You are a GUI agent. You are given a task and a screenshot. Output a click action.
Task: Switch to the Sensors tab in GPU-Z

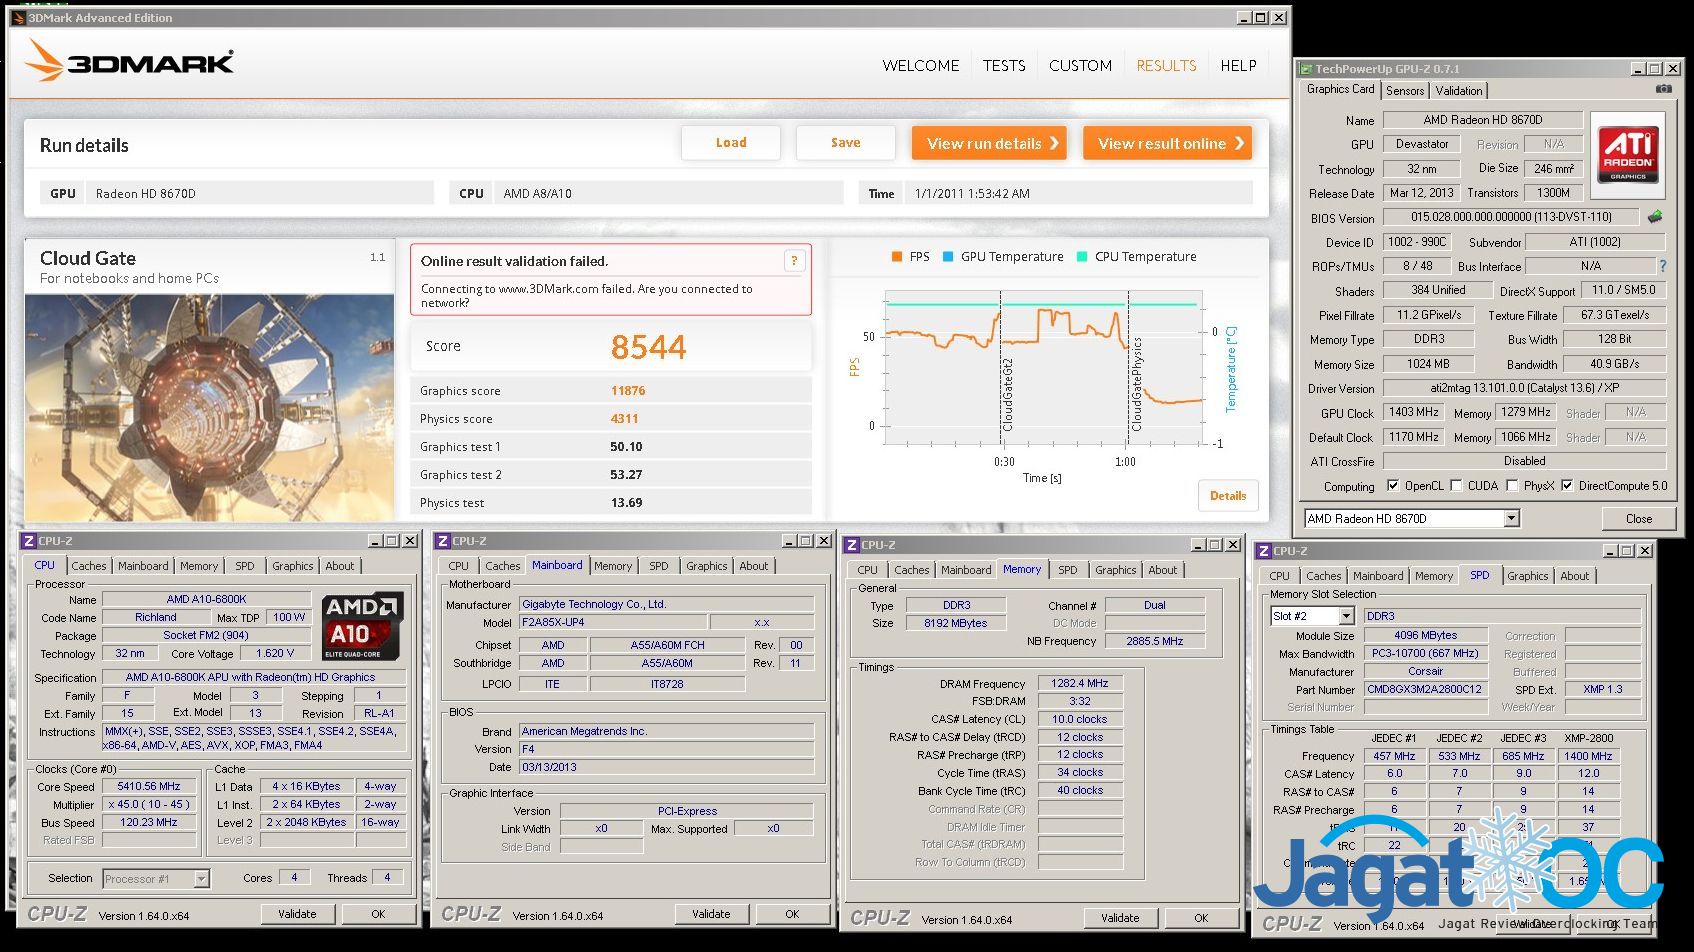click(1404, 91)
